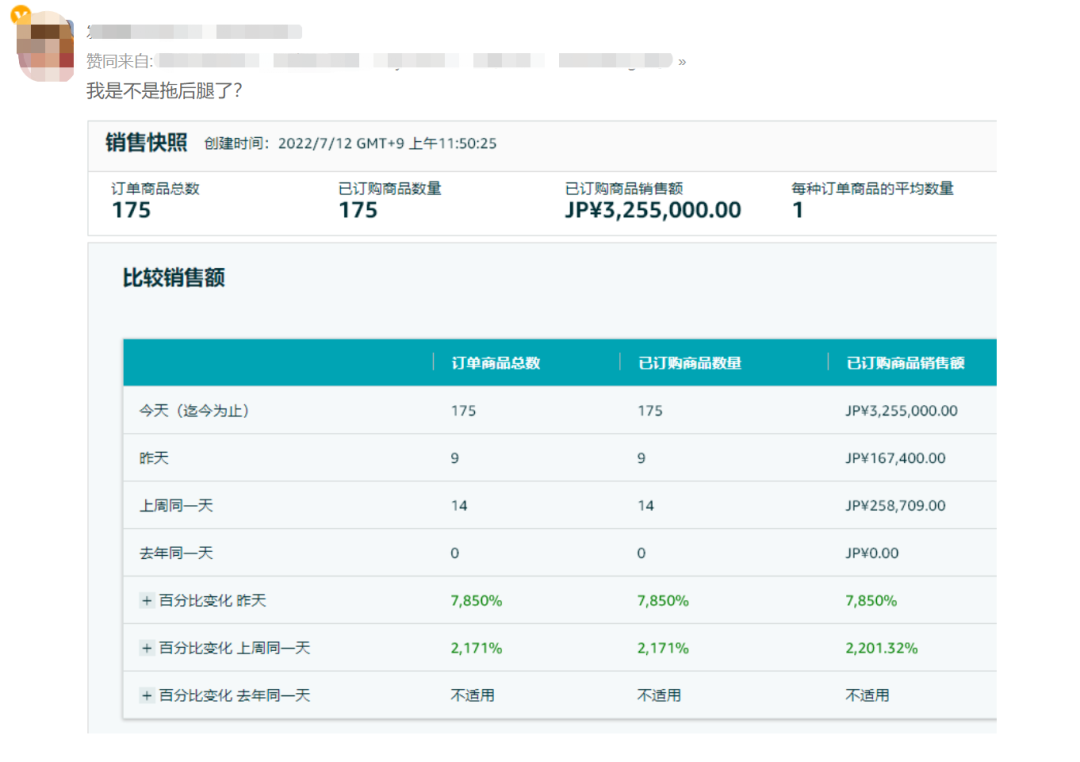
Task: Click the green 2,201.32% sales change value
Action: [x=881, y=648]
